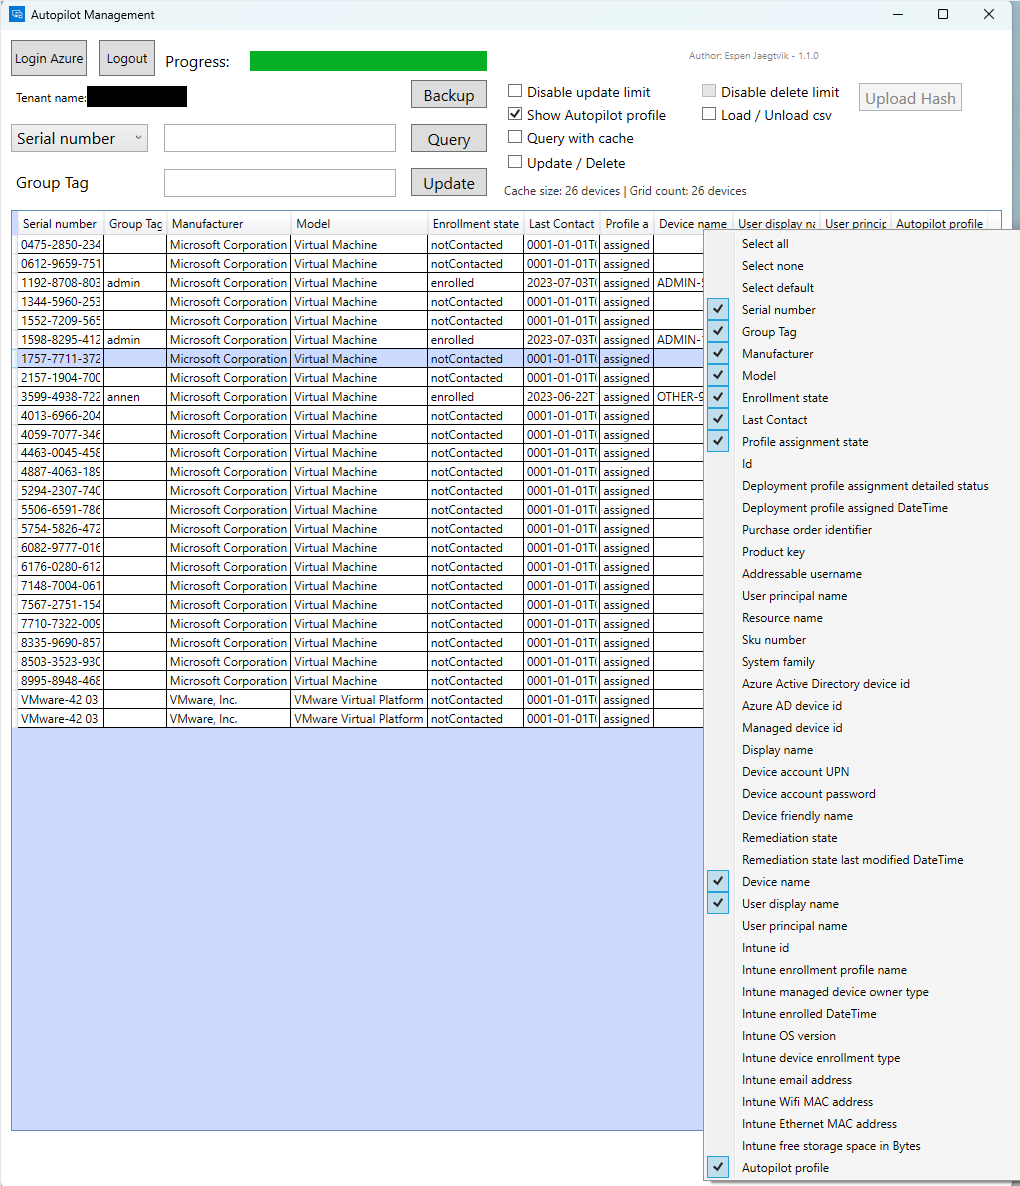The height and width of the screenshot is (1186, 1020).
Task: Enable Managed device id column
Action: pos(792,727)
